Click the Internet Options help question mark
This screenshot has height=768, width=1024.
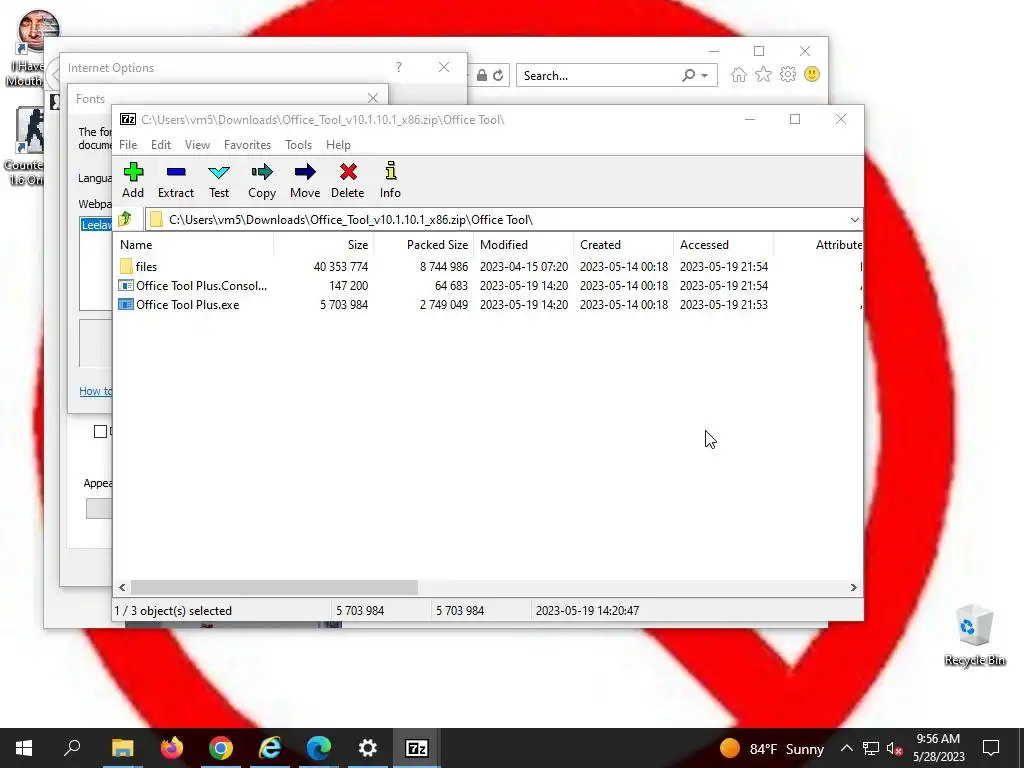pos(398,67)
